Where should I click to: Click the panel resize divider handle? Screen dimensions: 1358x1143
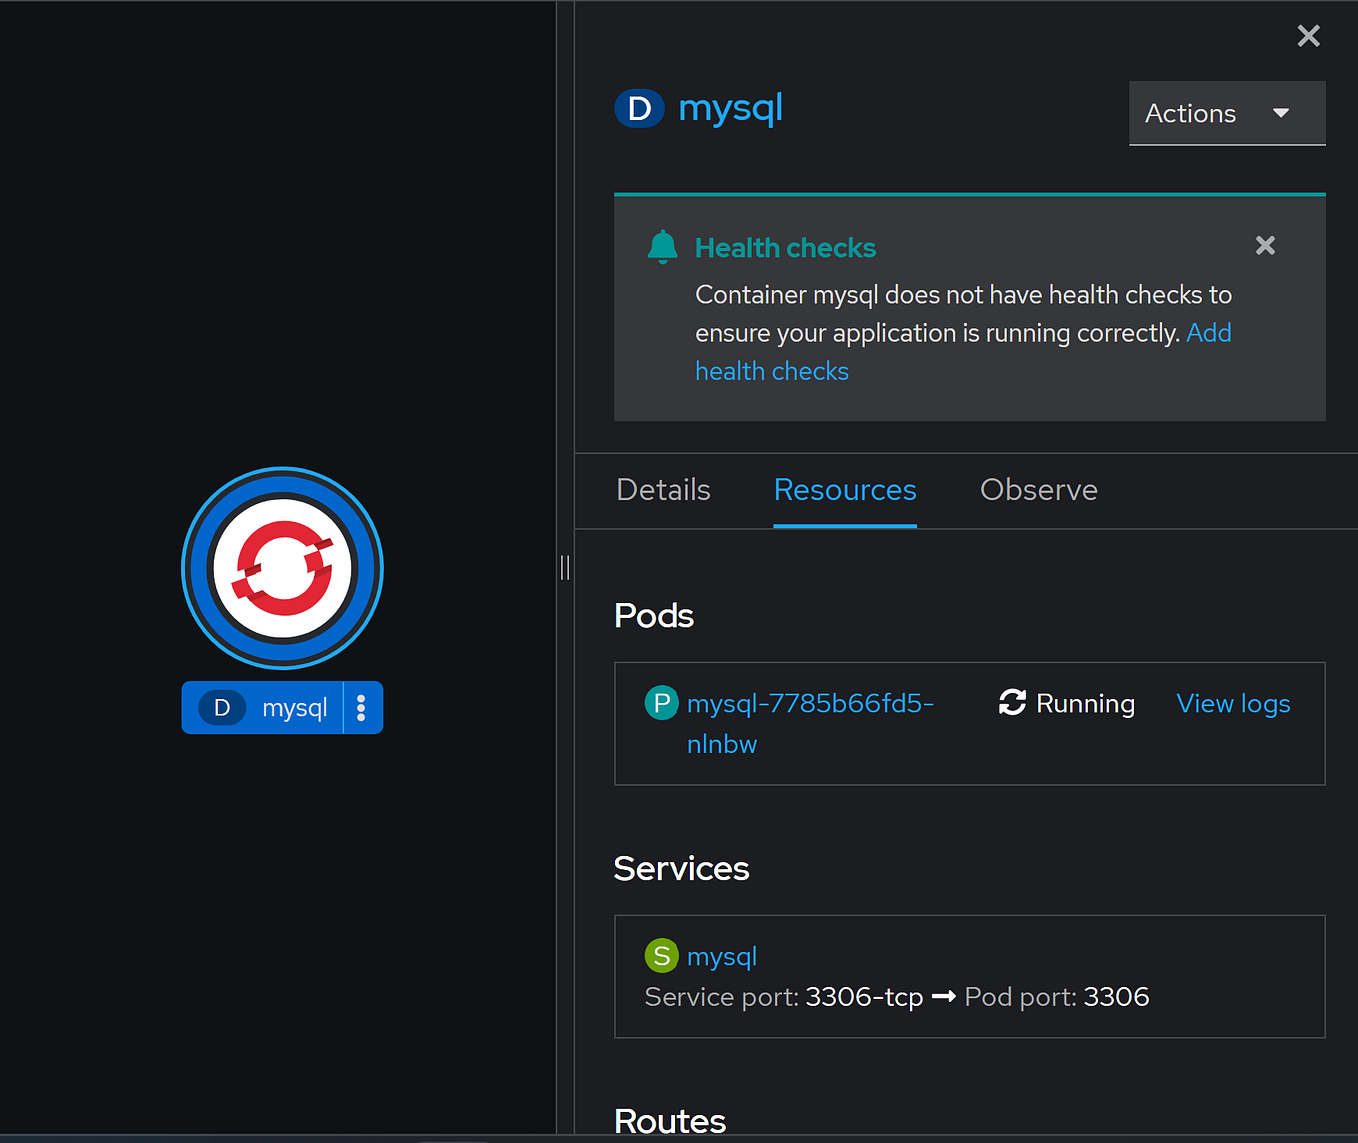[x=564, y=567]
